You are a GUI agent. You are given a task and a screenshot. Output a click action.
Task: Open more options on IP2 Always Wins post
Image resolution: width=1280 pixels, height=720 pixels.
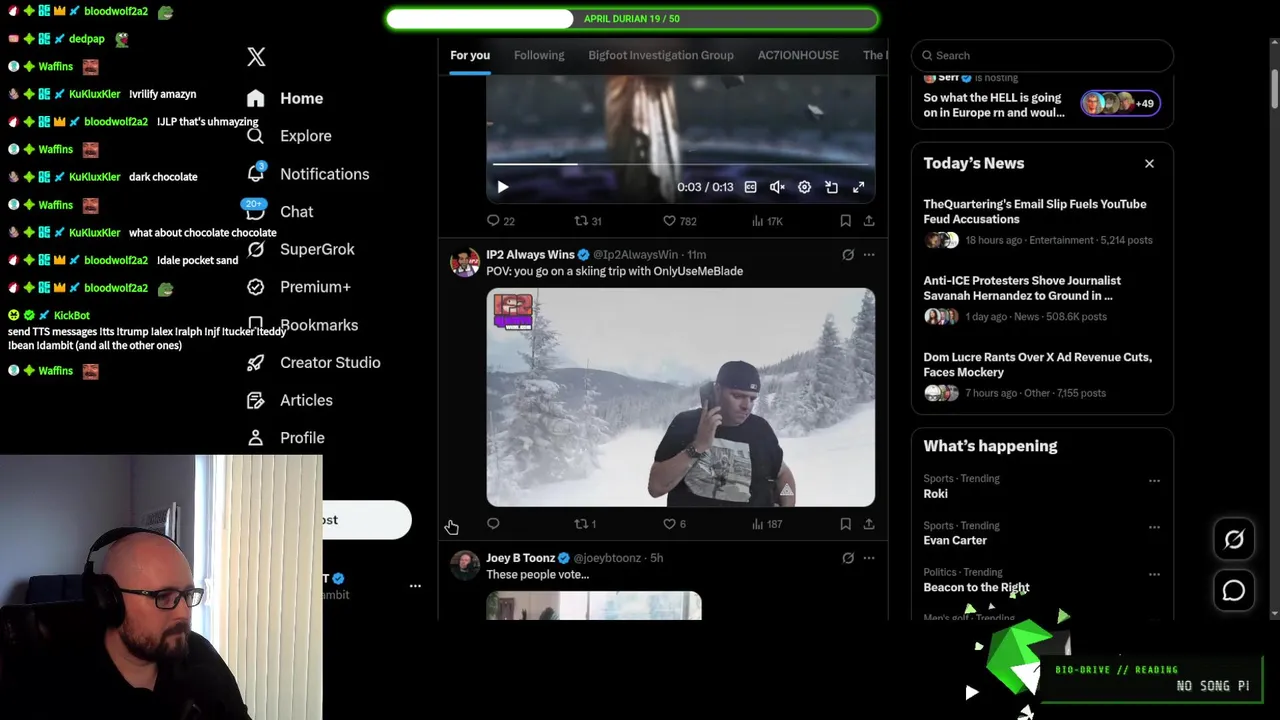869,255
